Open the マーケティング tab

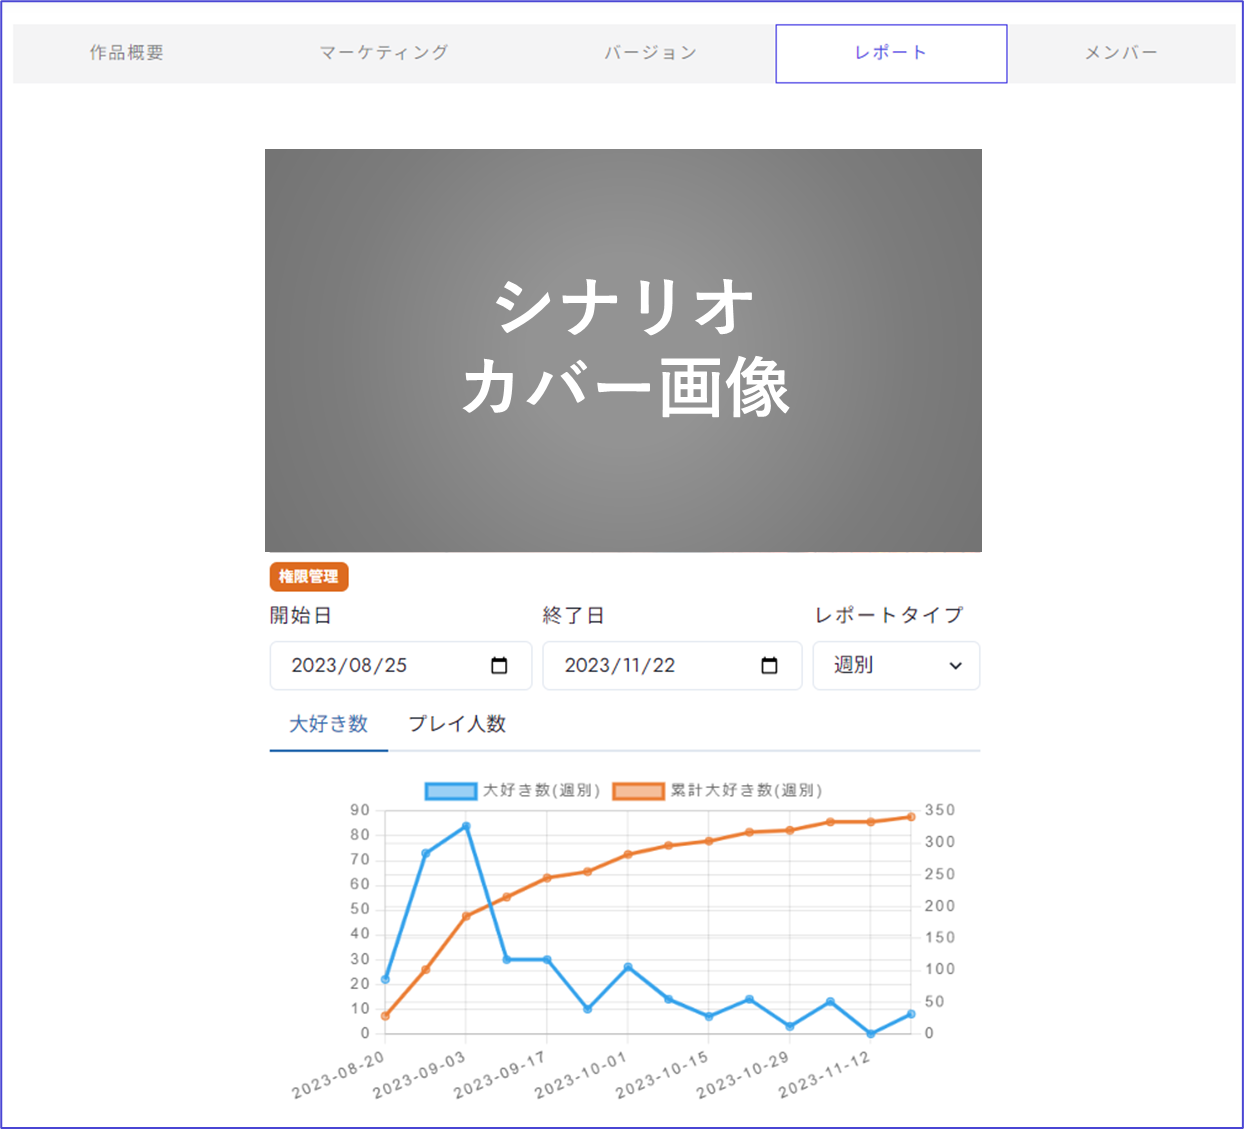pyautogui.click(x=384, y=53)
